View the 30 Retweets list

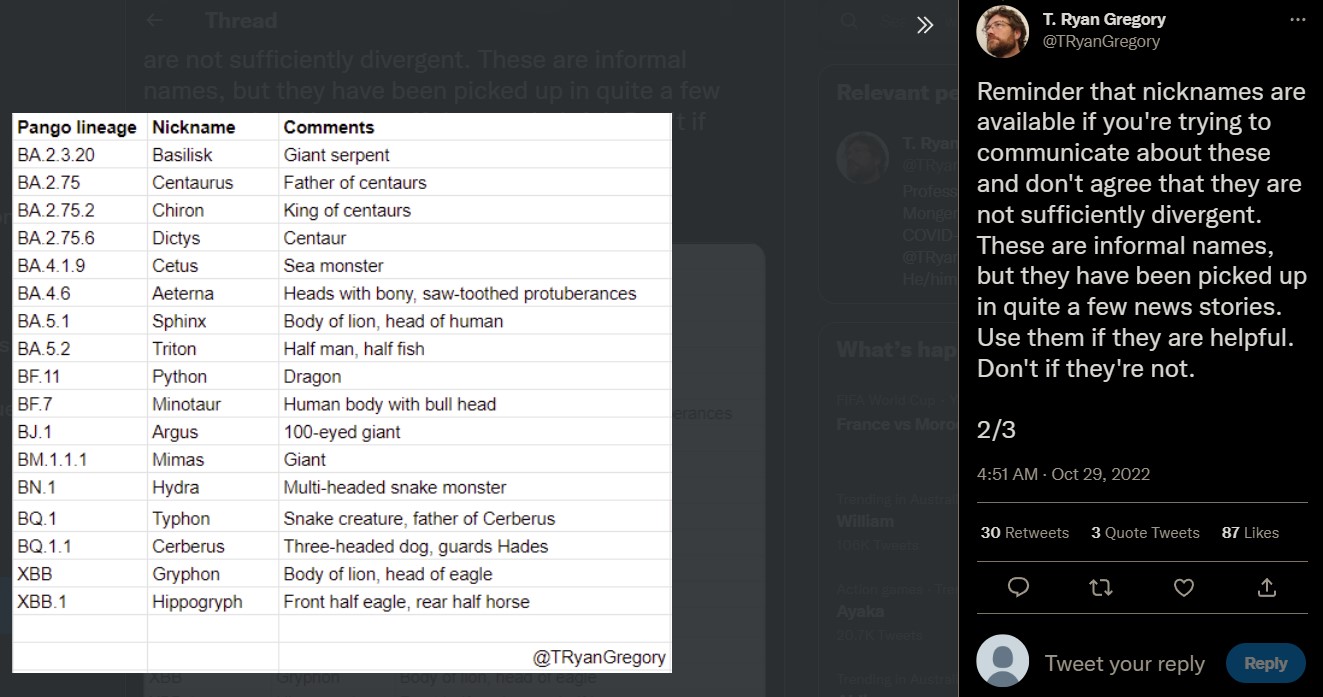coord(1025,533)
